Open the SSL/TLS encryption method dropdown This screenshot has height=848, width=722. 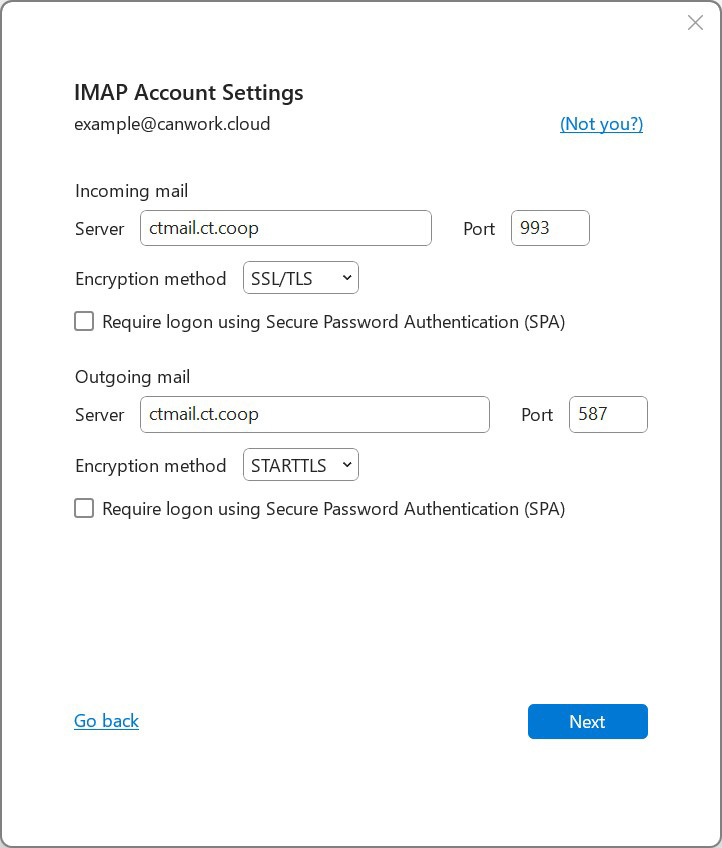coord(300,279)
